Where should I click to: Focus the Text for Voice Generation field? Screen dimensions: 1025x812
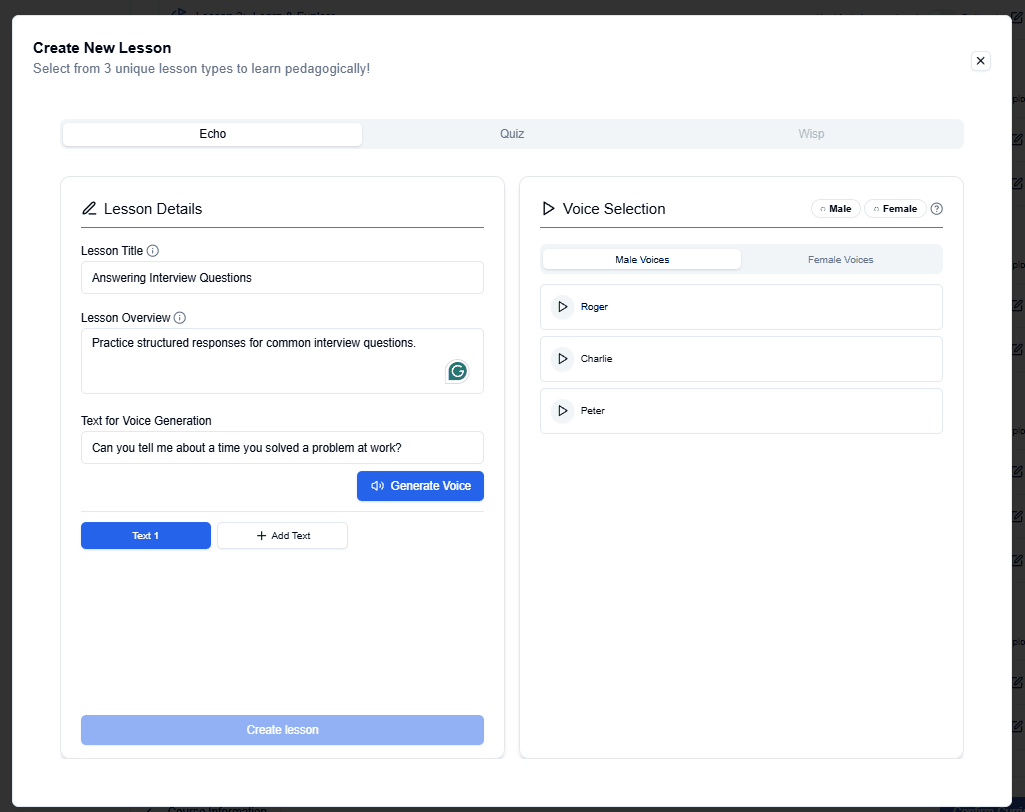282,448
